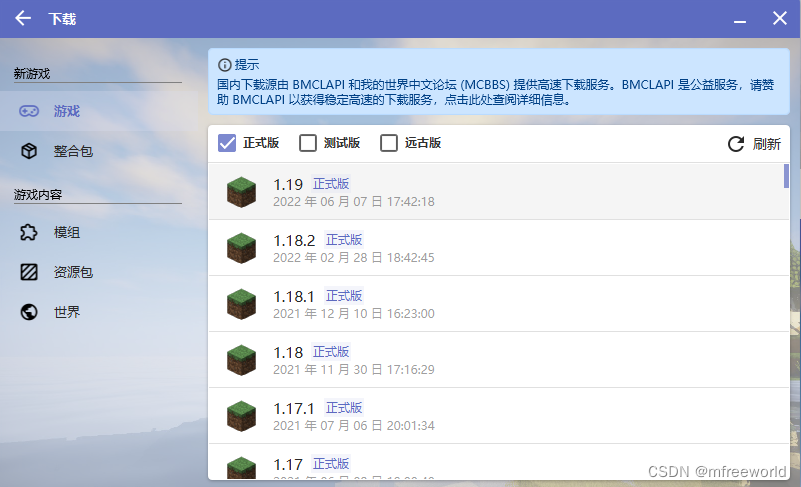Click the info icon beside 提示
This screenshot has height=487, width=801.
click(x=224, y=65)
